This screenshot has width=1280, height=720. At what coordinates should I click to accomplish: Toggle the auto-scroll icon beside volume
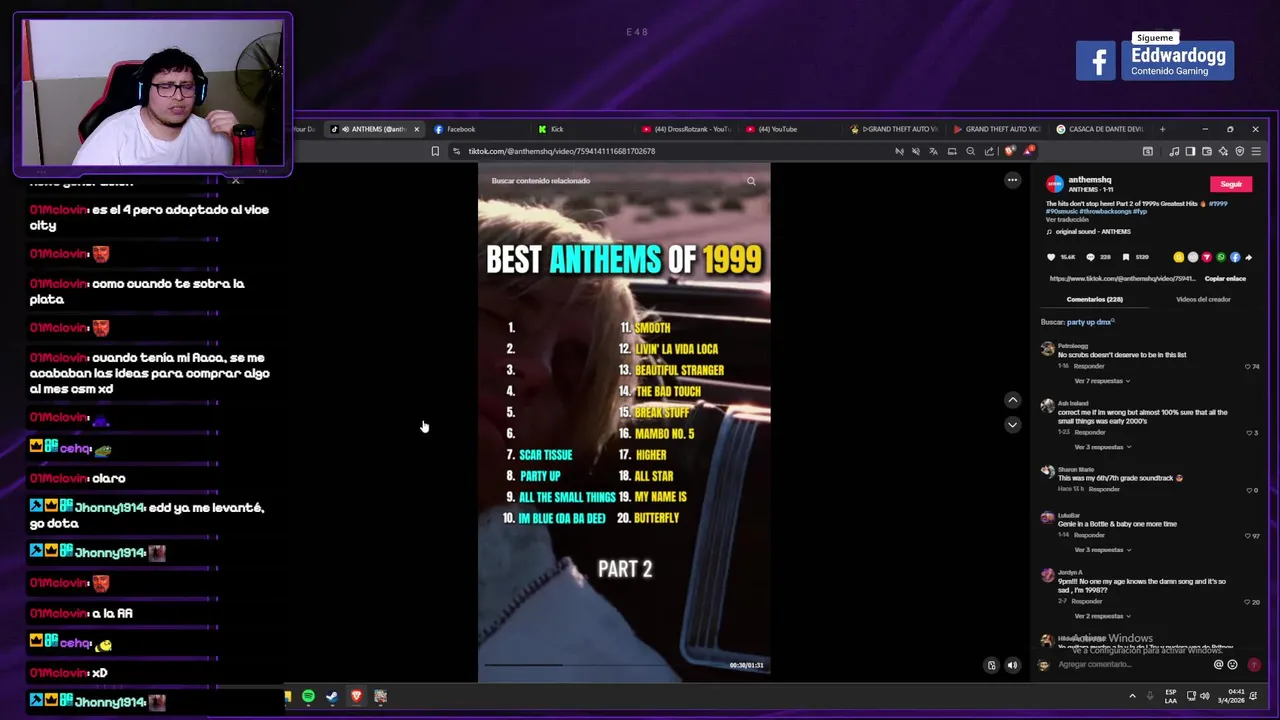click(991, 665)
